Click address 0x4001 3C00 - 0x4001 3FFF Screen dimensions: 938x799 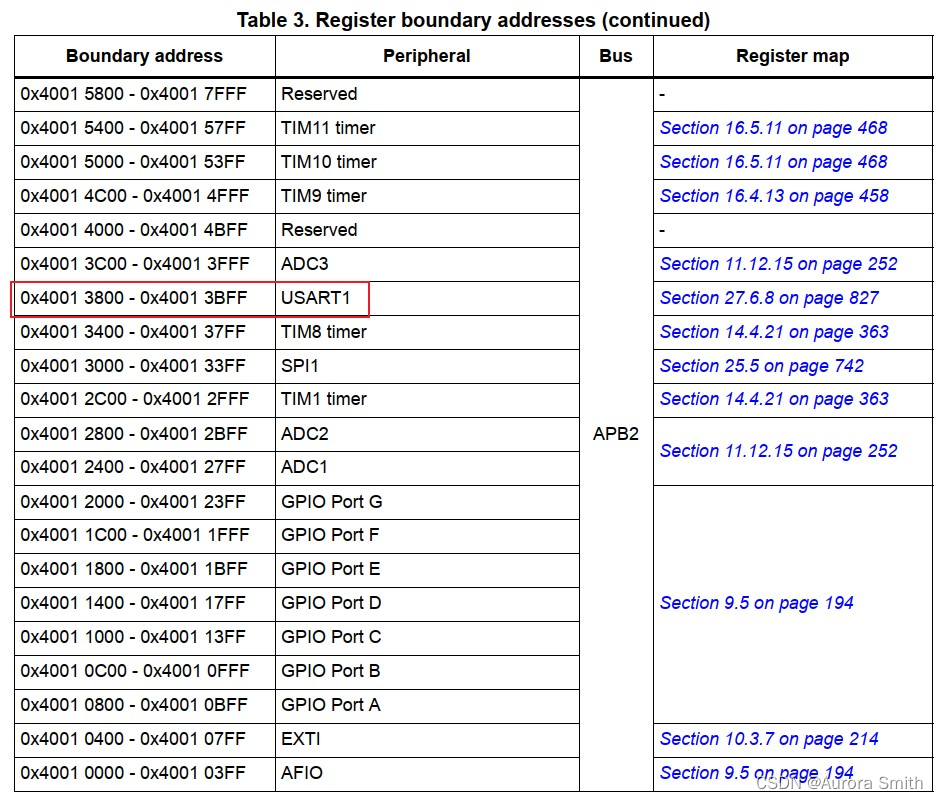point(135,264)
